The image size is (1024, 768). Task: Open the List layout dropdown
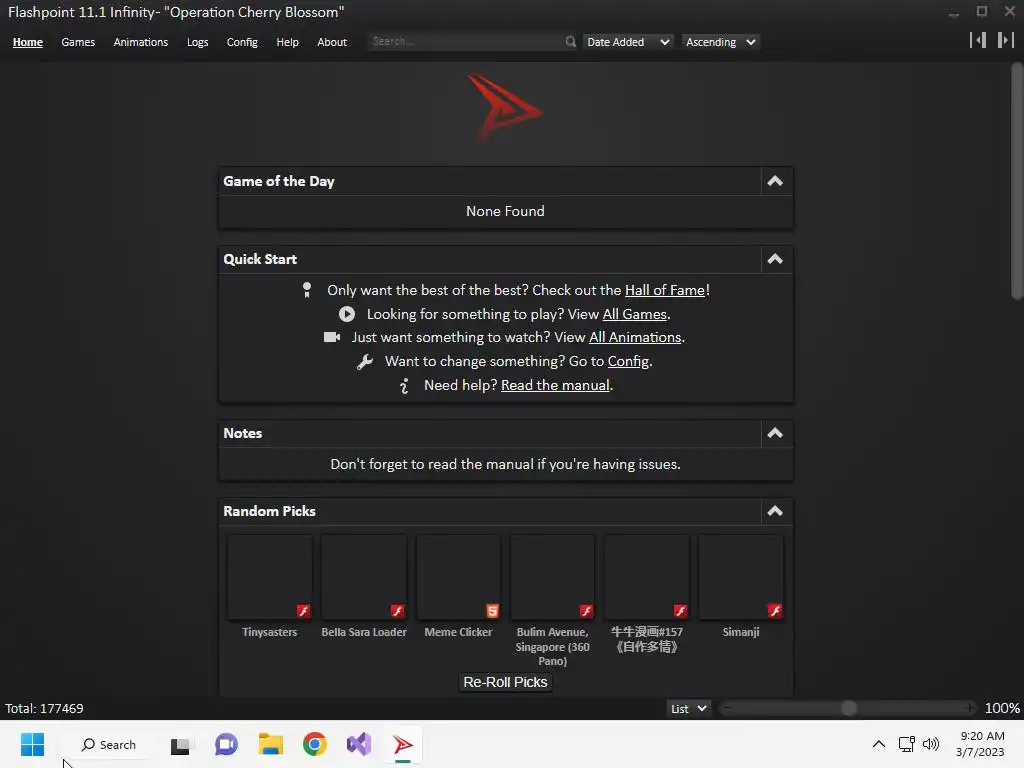point(688,709)
